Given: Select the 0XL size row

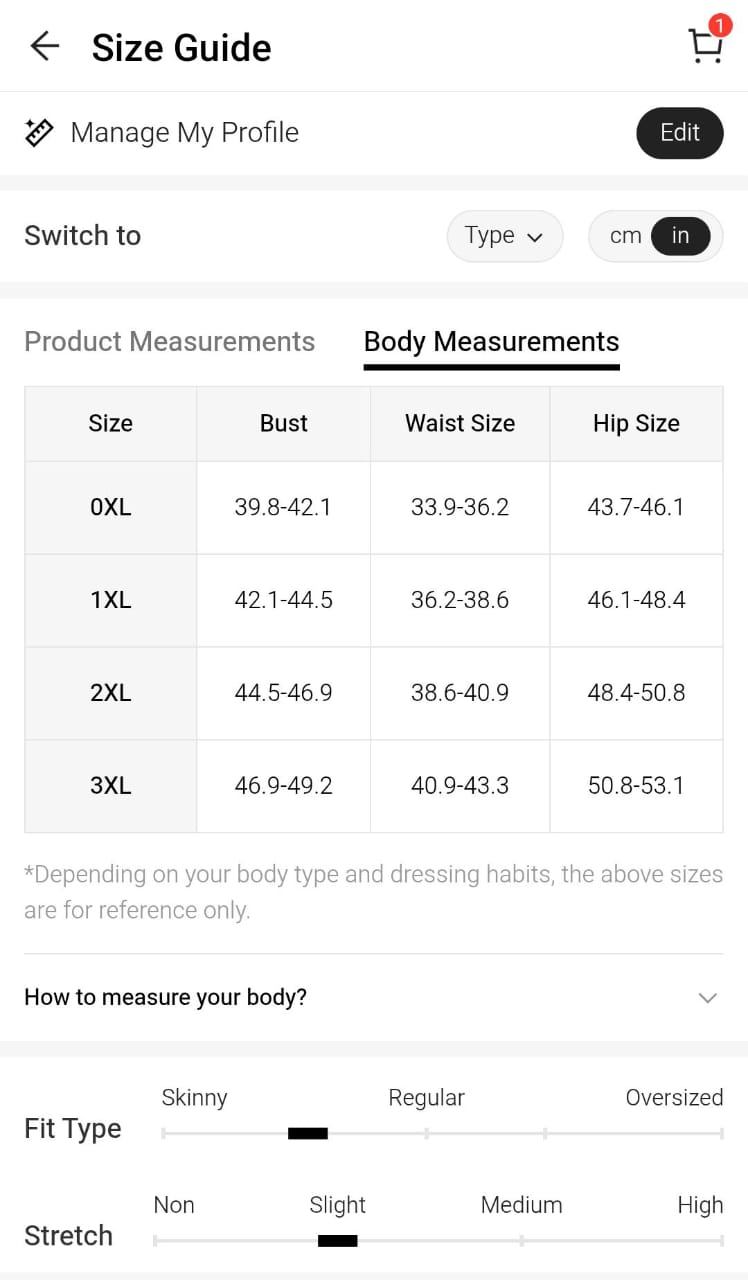Looking at the screenshot, I should 110,507.
